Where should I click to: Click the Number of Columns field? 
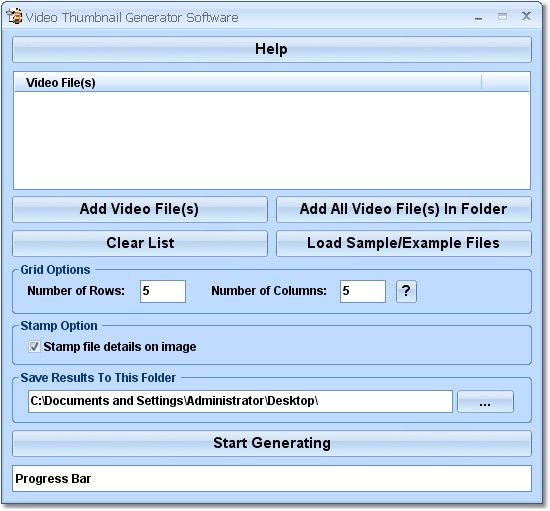(x=363, y=291)
